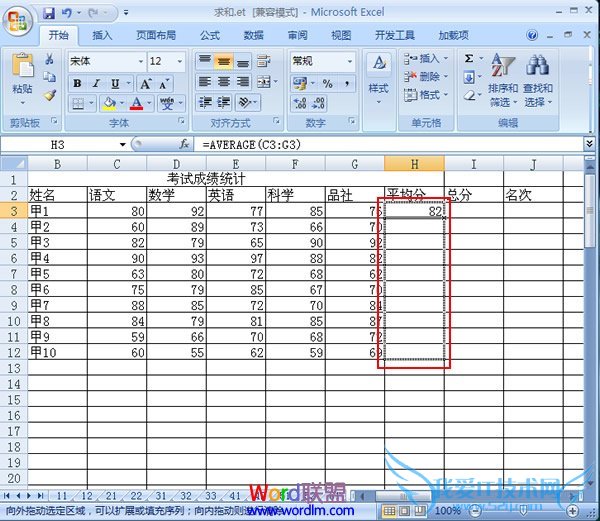Open sheet tab 22
This screenshot has height=521, width=600.
click(136, 496)
